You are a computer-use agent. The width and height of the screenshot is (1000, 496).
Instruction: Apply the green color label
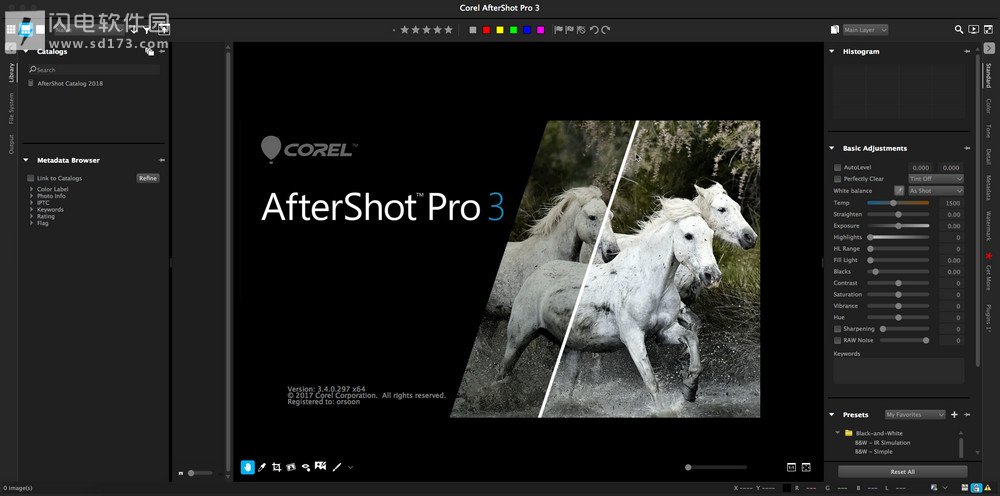coord(513,30)
